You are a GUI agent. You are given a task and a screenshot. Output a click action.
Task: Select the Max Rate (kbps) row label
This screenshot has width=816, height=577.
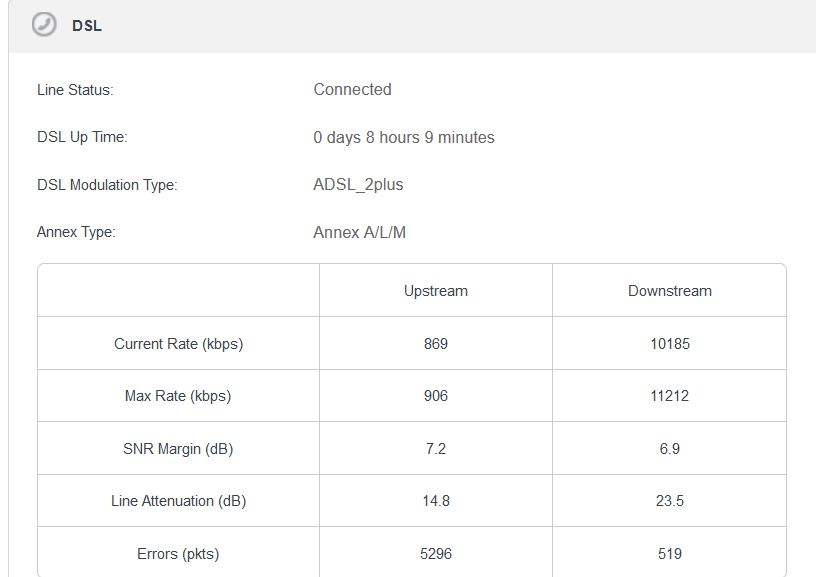tap(178, 396)
